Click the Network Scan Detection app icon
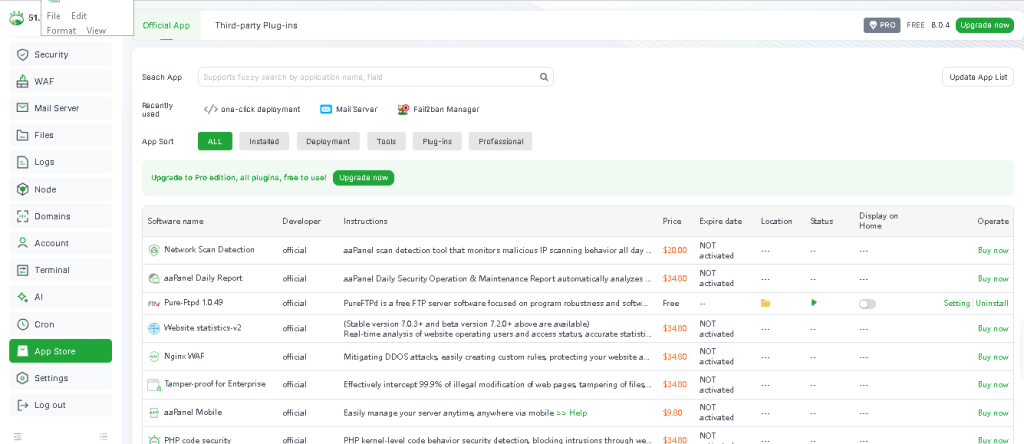Screen dimensions: 1024x444 pos(154,250)
